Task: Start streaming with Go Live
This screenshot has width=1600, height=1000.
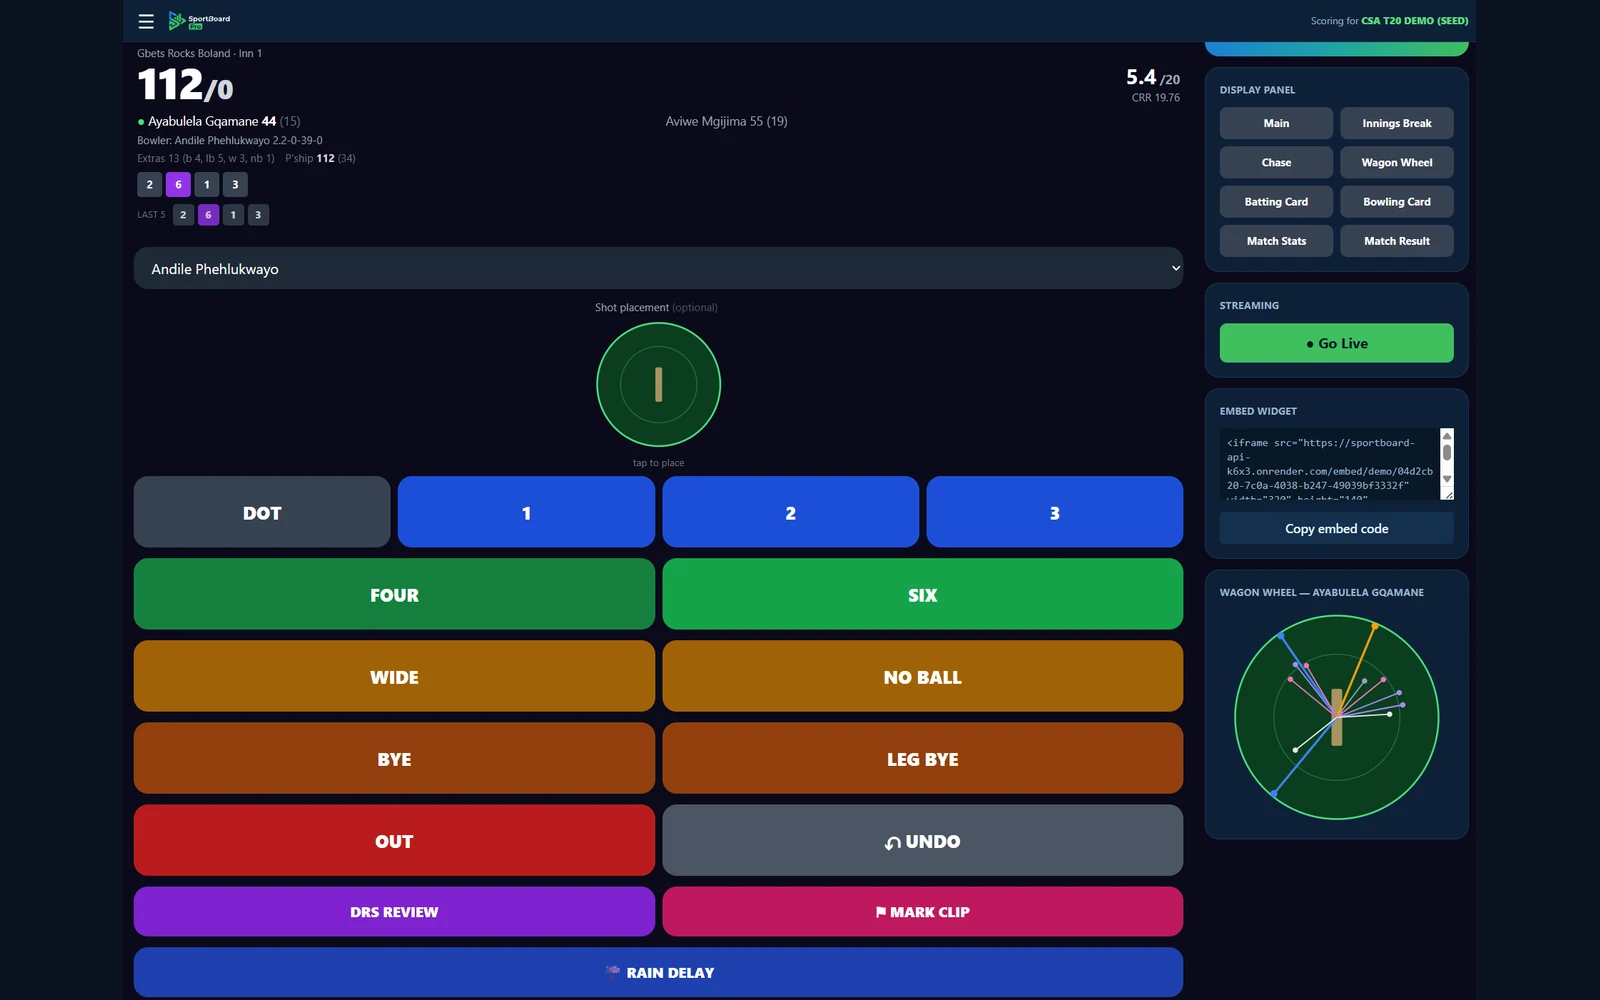Action: (x=1336, y=343)
